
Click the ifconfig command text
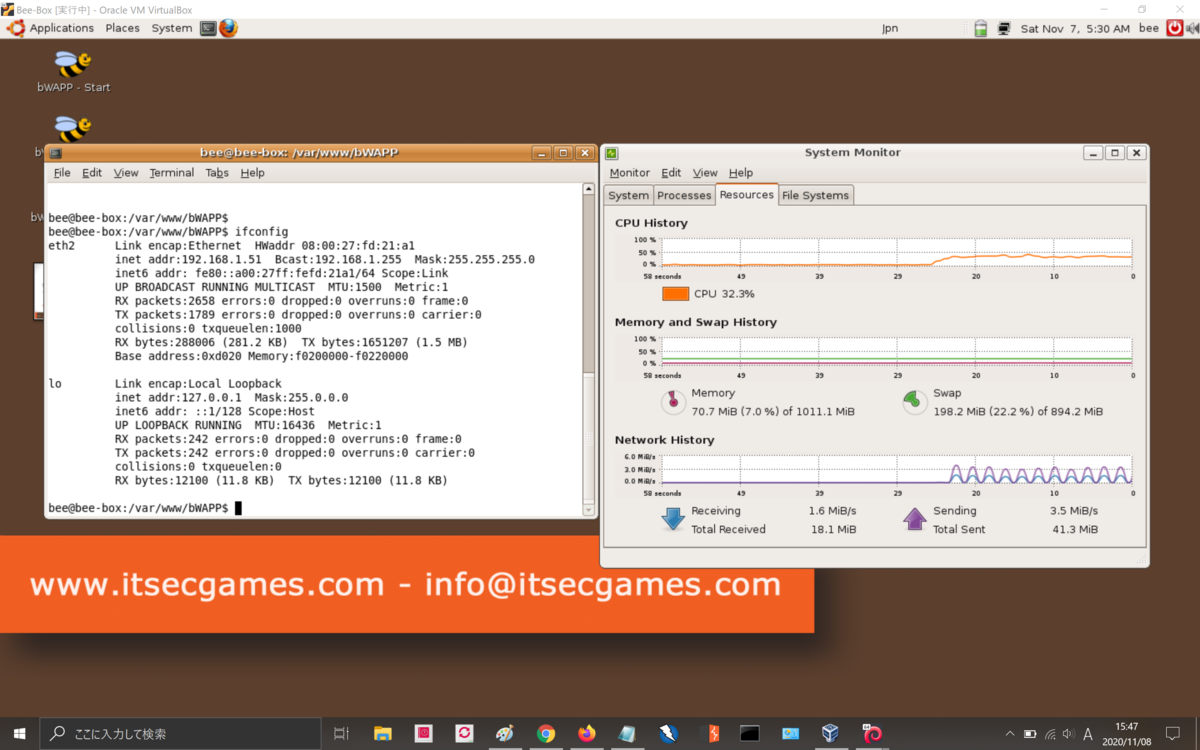261,231
